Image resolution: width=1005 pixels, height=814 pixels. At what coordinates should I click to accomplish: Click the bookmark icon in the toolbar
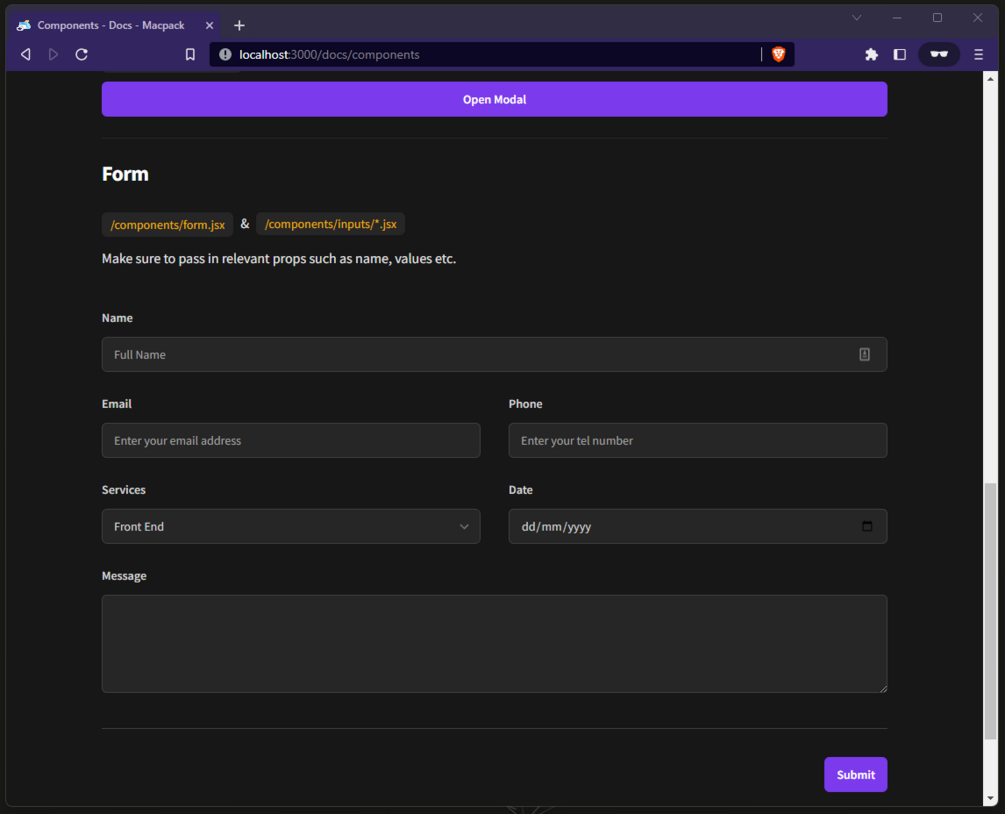pos(190,54)
